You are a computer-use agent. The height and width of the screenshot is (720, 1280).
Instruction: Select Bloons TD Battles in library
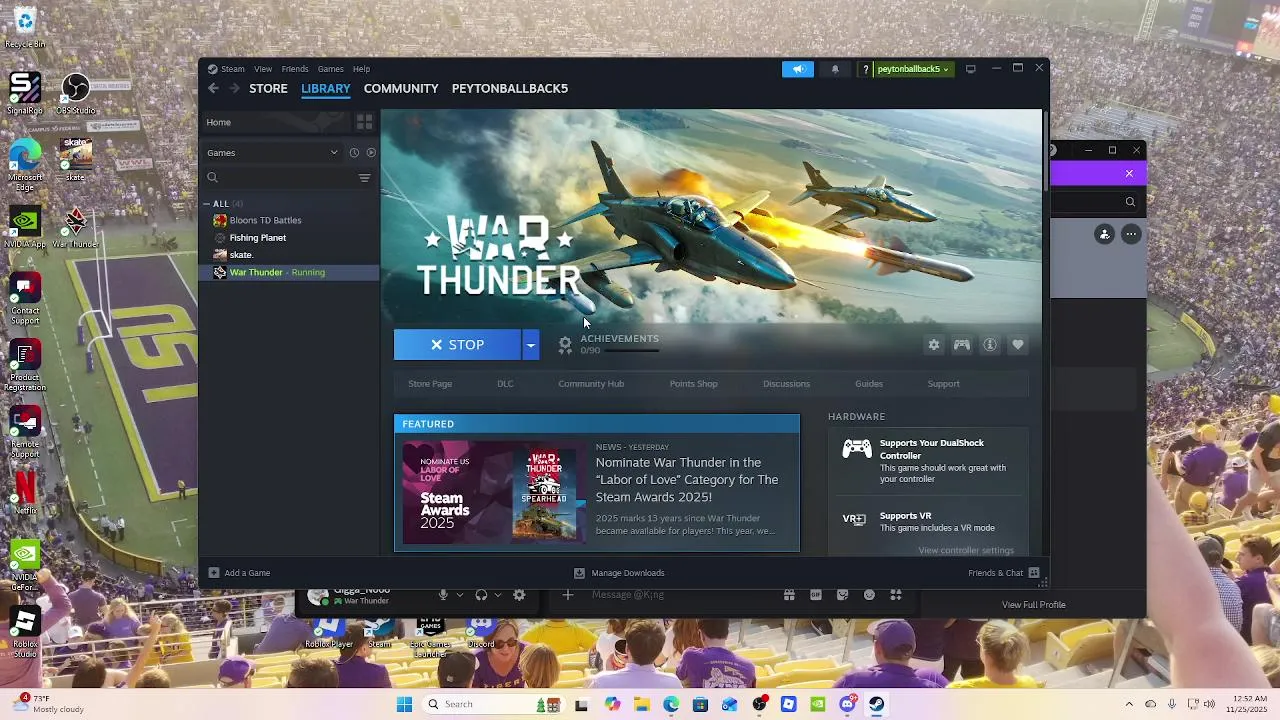pyautogui.click(x=265, y=220)
